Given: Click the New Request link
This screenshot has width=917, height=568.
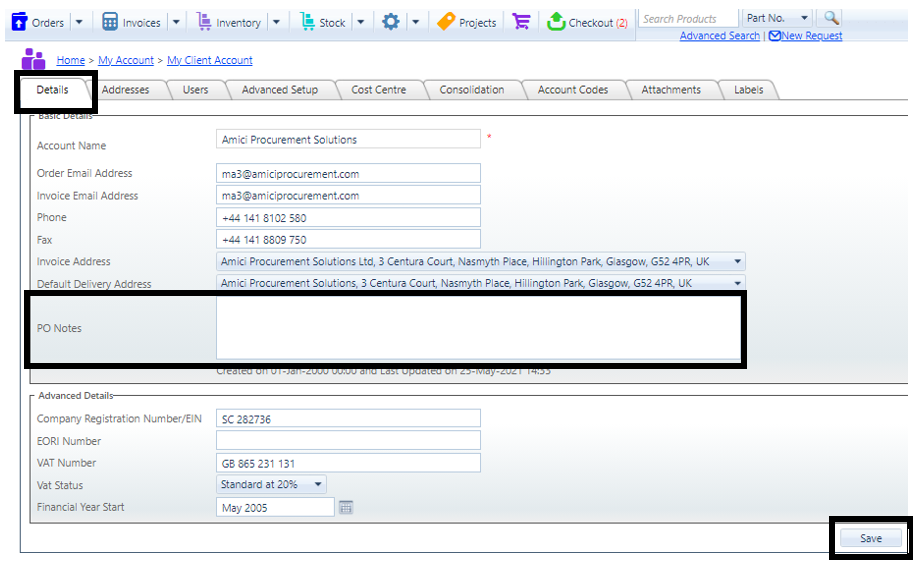Looking at the screenshot, I should coord(812,36).
